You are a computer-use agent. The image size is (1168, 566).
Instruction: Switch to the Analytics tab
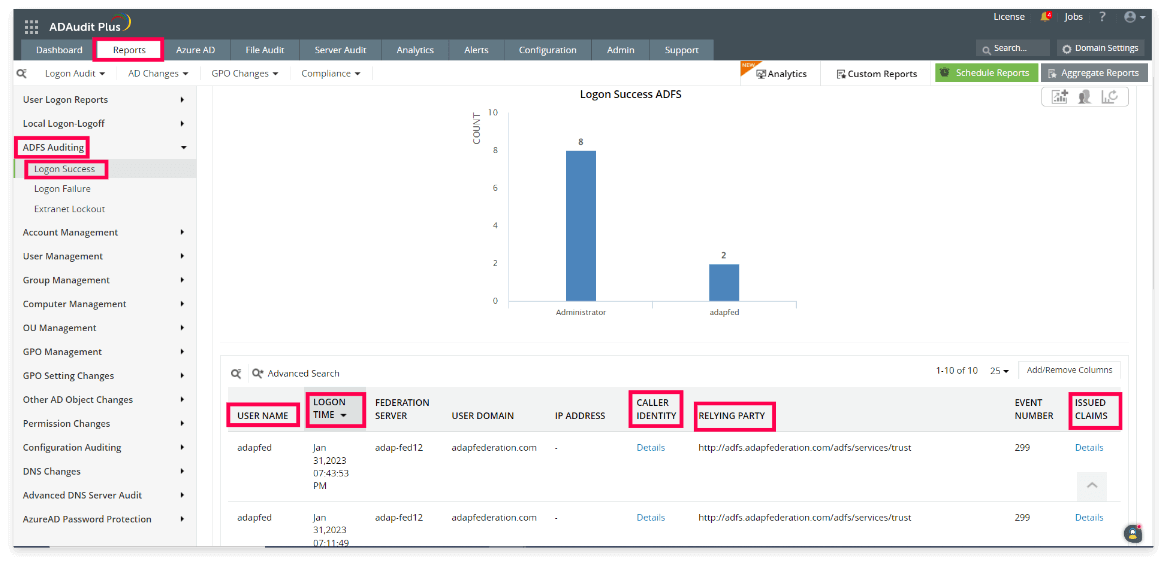[415, 50]
